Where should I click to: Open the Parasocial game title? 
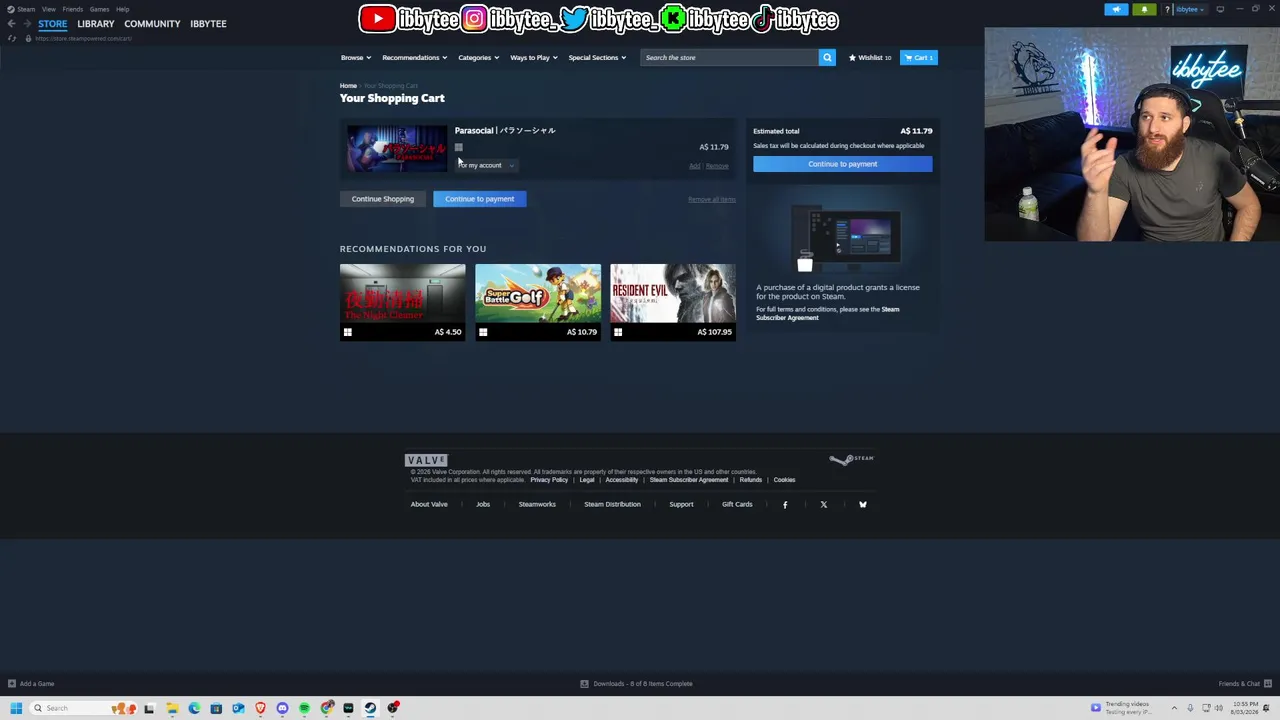click(505, 130)
